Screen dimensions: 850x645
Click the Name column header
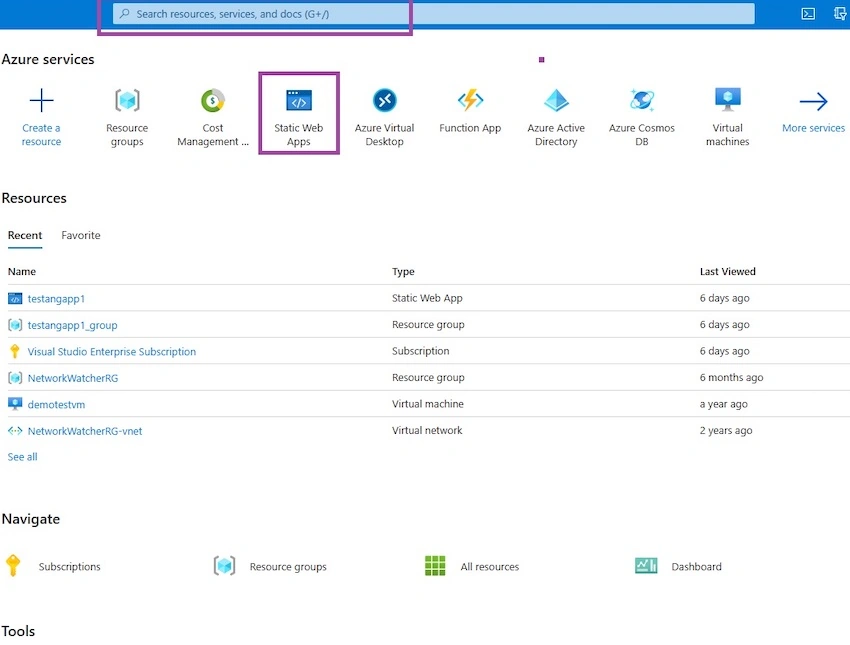pyautogui.click(x=22, y=271)
